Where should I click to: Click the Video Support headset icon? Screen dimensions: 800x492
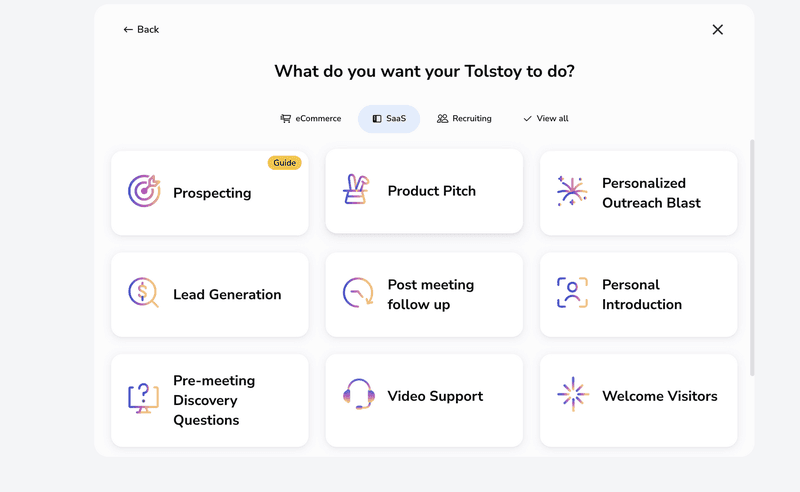pos(358,395)
